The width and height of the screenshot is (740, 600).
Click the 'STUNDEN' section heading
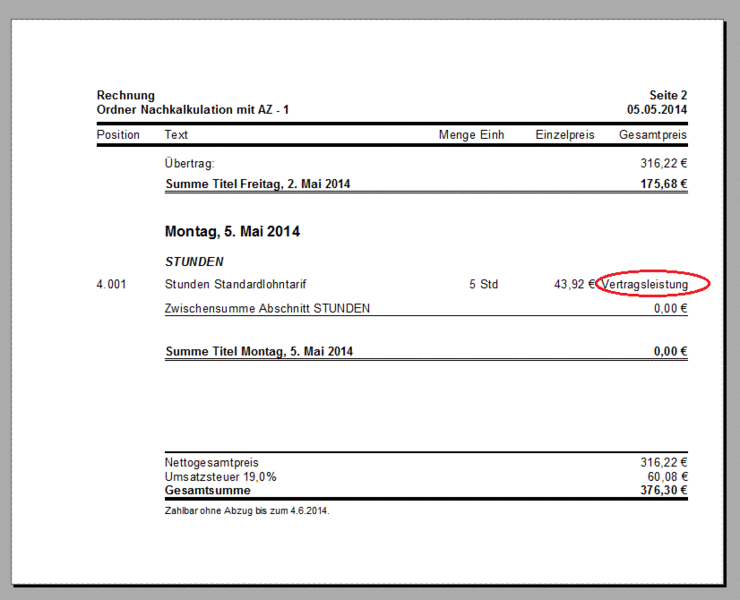[x=194, y=262]
